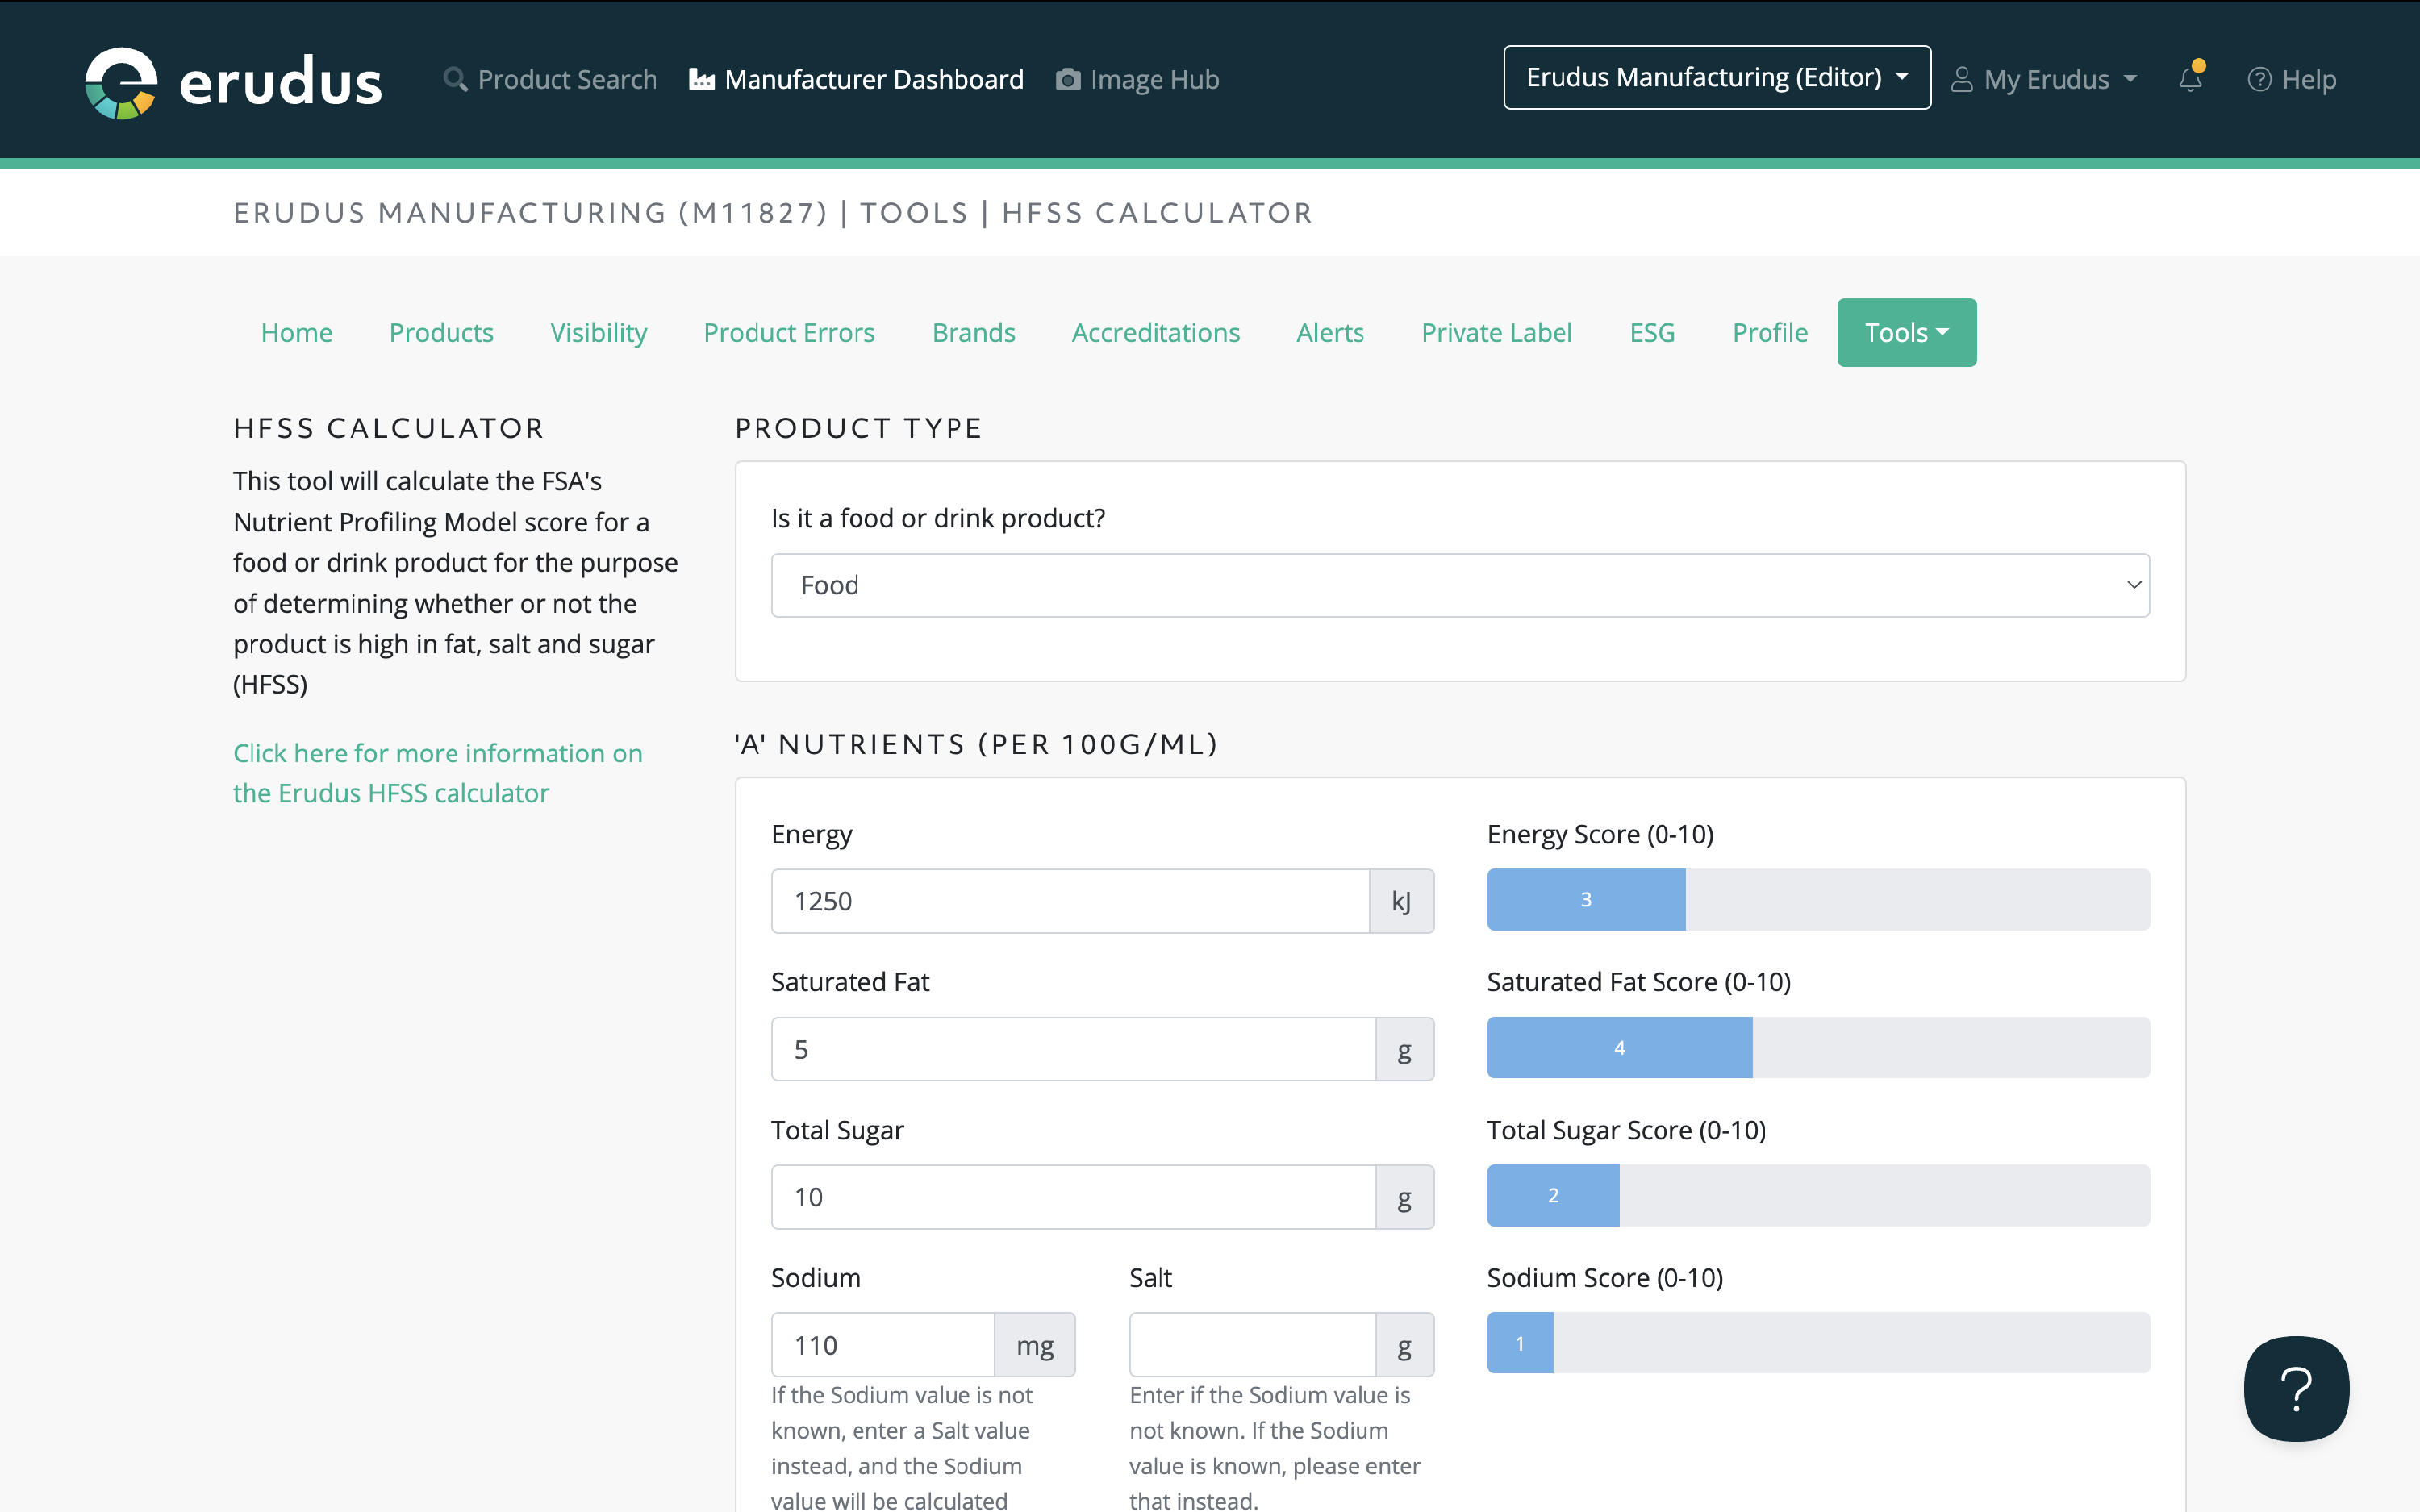This screenshot has height=1512, width=2420.
Task: Click the Product Search magnifier icon
Action: coord(455,79)
